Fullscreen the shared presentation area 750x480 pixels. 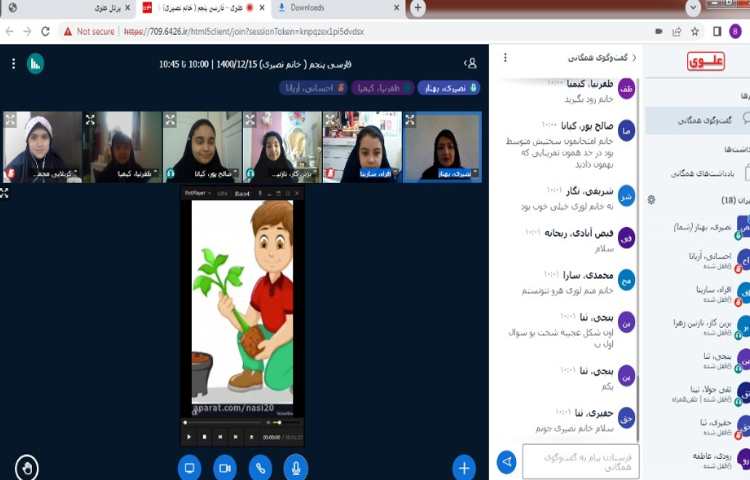tap(5, 192)
